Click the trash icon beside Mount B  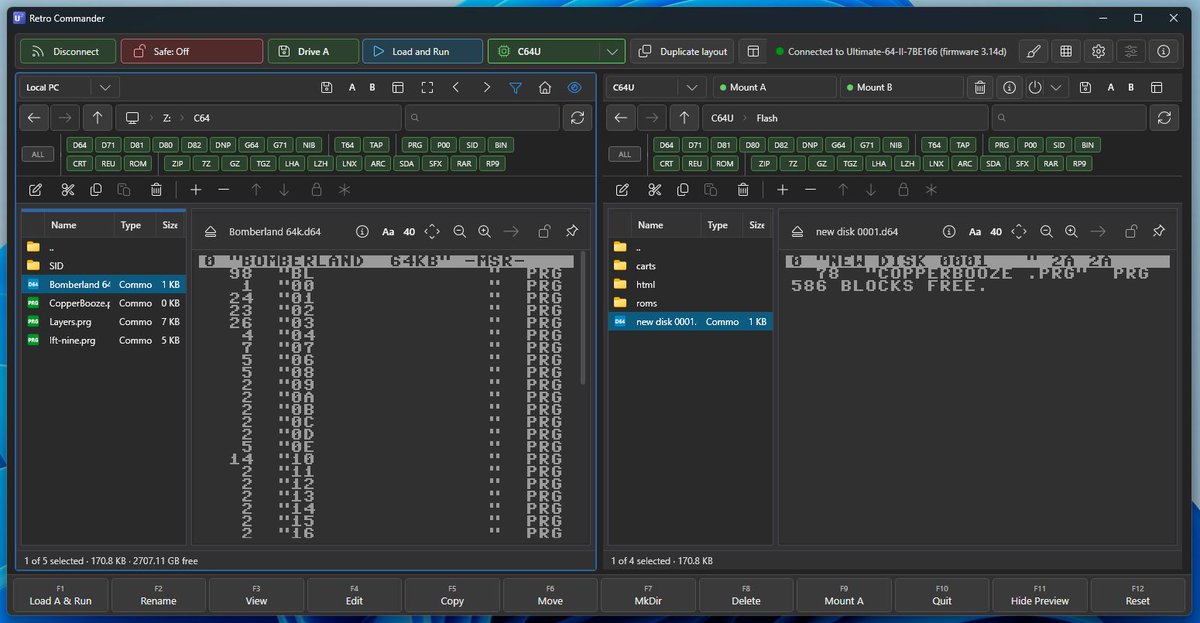[981, 87]
